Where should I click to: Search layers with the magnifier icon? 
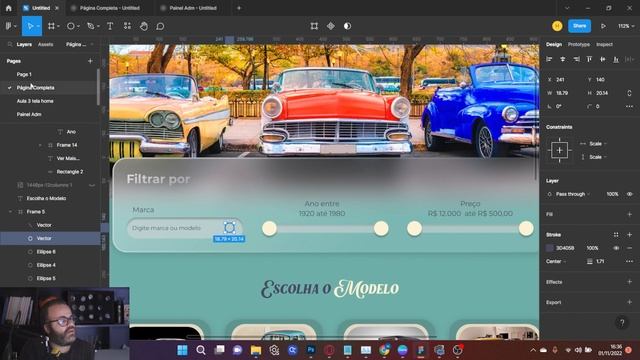(x=10, y=44)
